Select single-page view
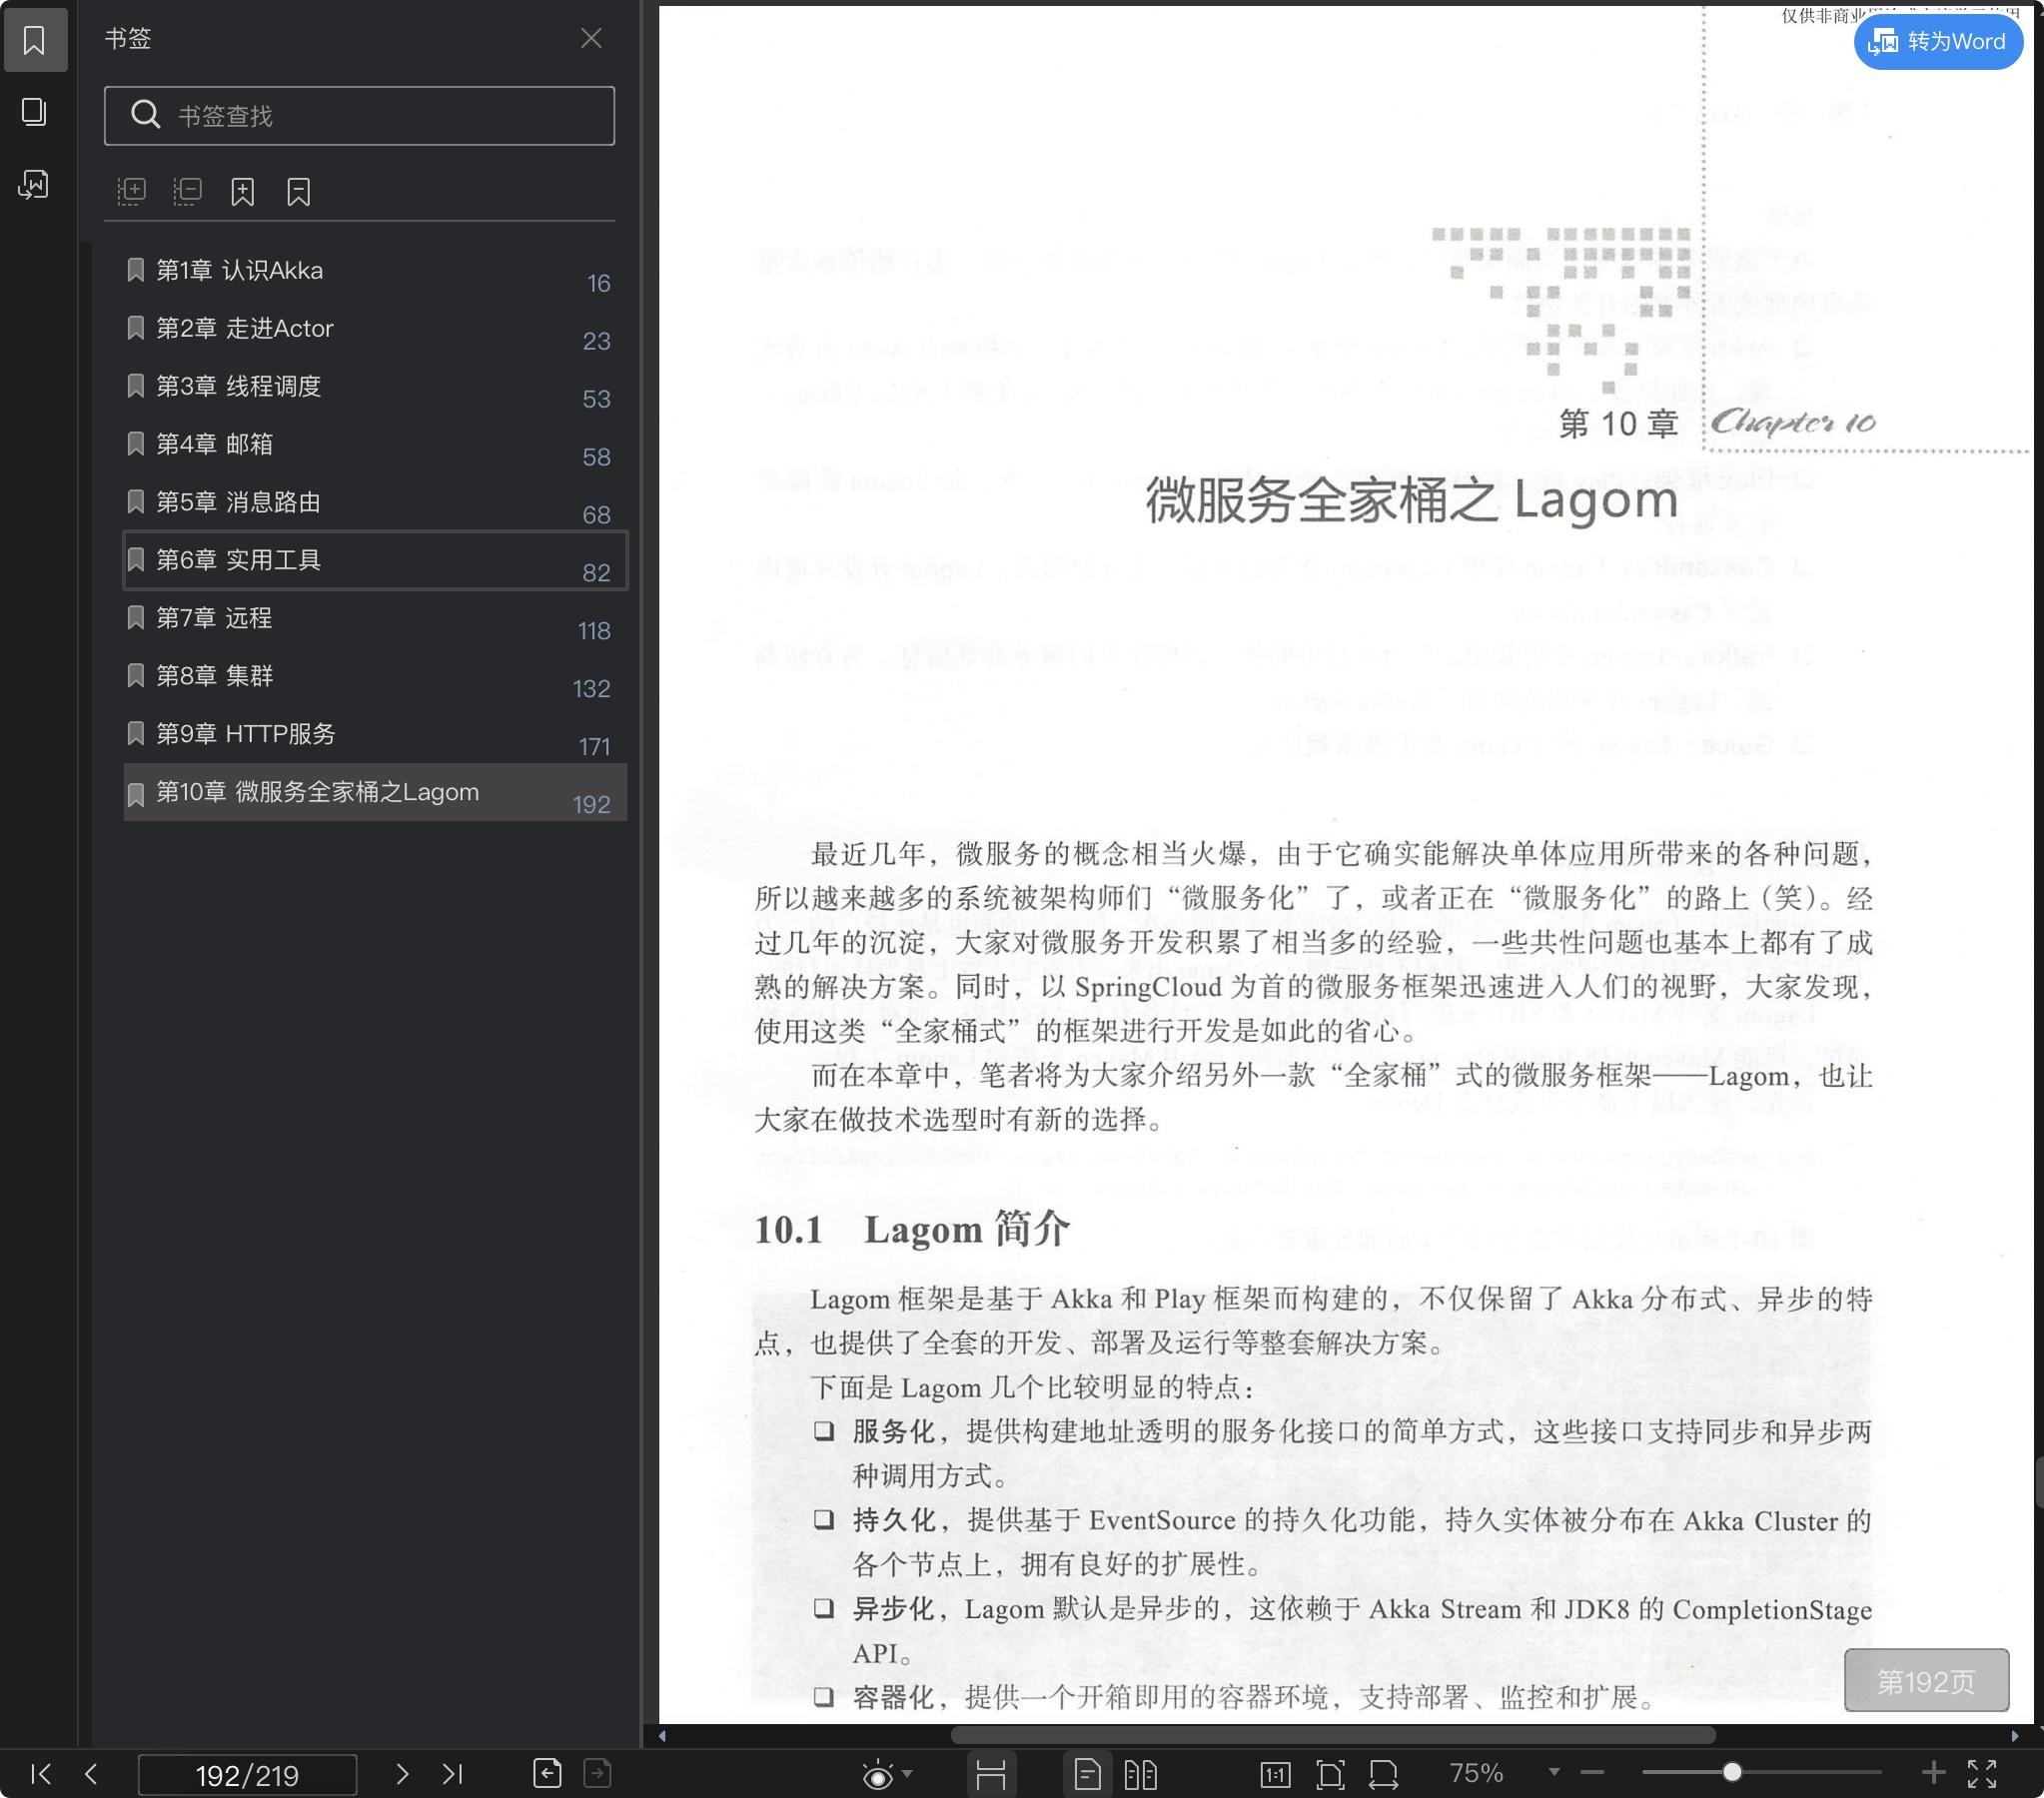 pyautogui.click(x=1087, y=1774)
